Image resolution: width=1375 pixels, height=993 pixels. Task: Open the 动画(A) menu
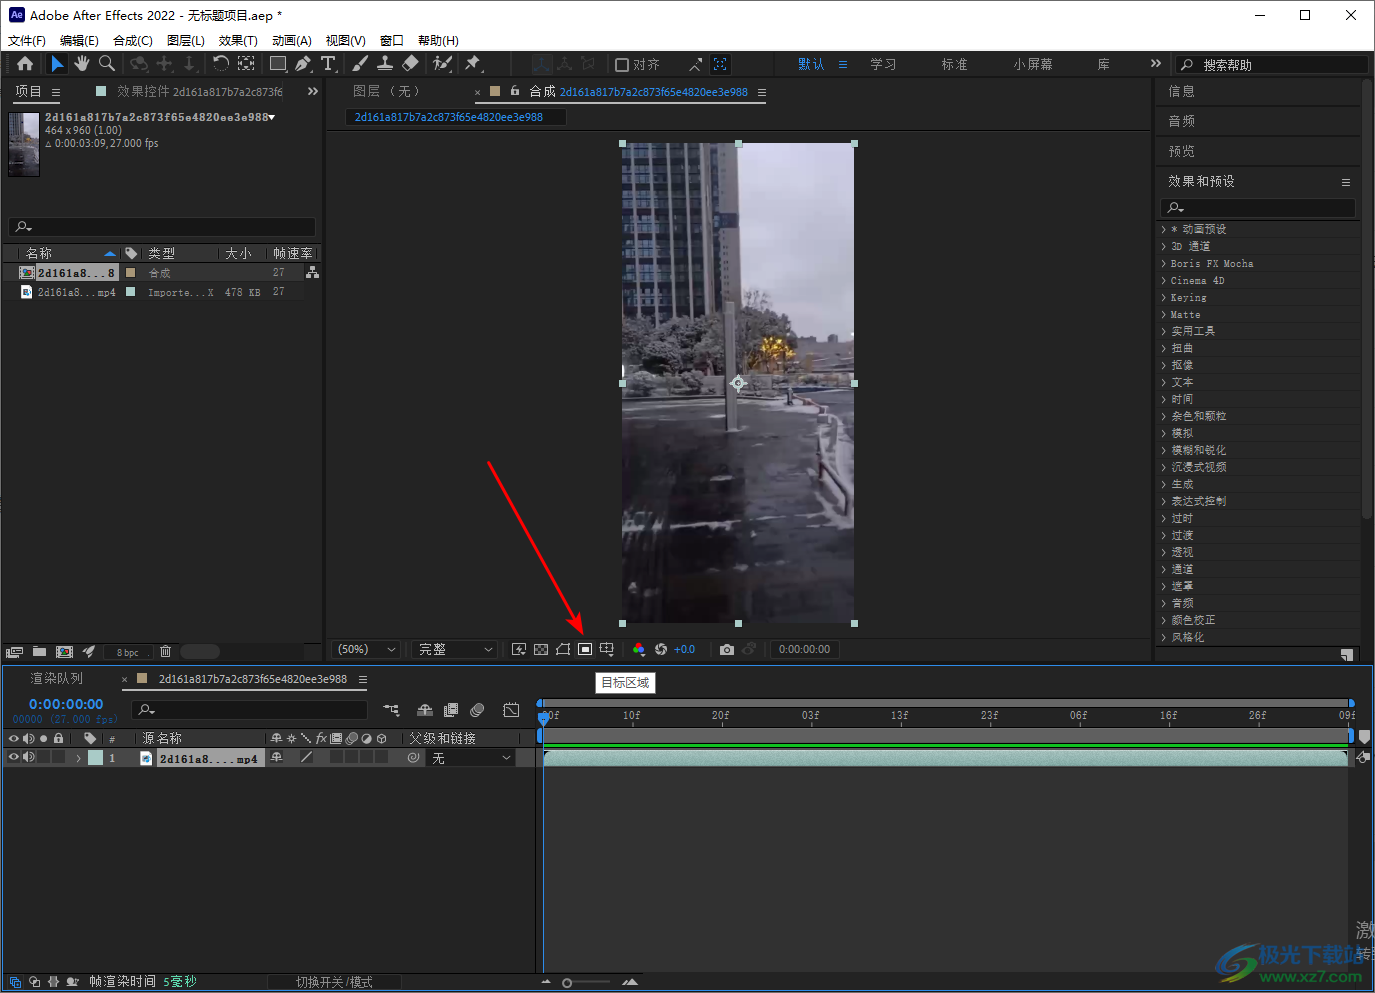[292, 41]
